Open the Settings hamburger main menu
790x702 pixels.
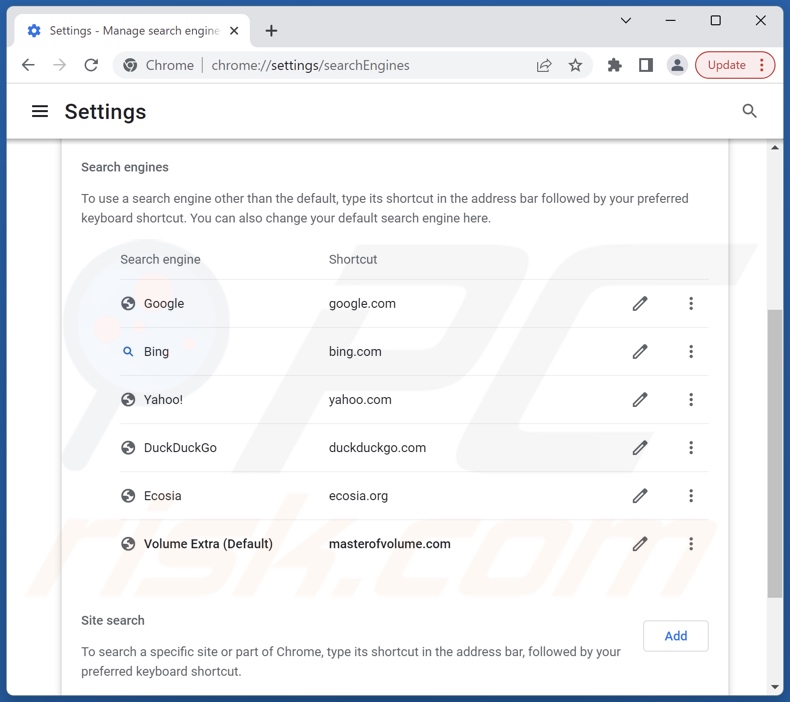pyautogui.click(x=40, y=111)
